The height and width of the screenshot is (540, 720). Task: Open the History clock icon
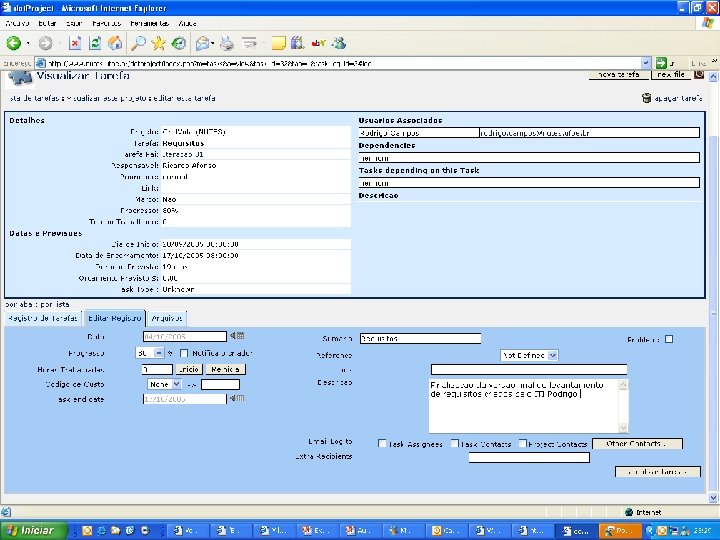[179, 43]
